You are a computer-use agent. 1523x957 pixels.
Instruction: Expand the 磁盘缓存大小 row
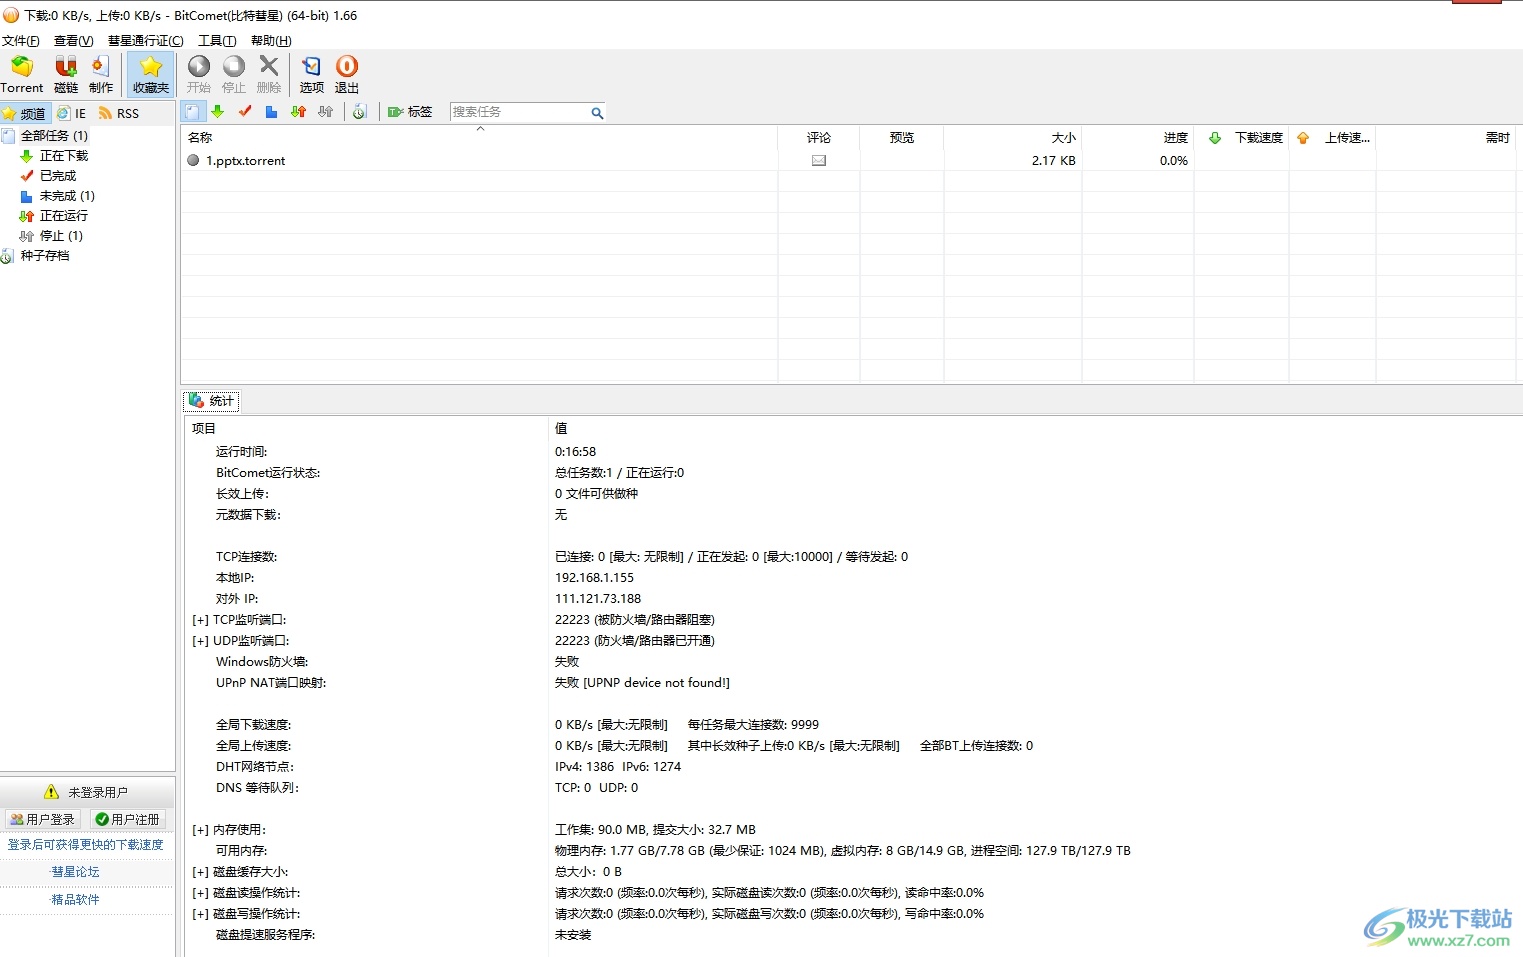pyautogui.click(x=200, y=872)
